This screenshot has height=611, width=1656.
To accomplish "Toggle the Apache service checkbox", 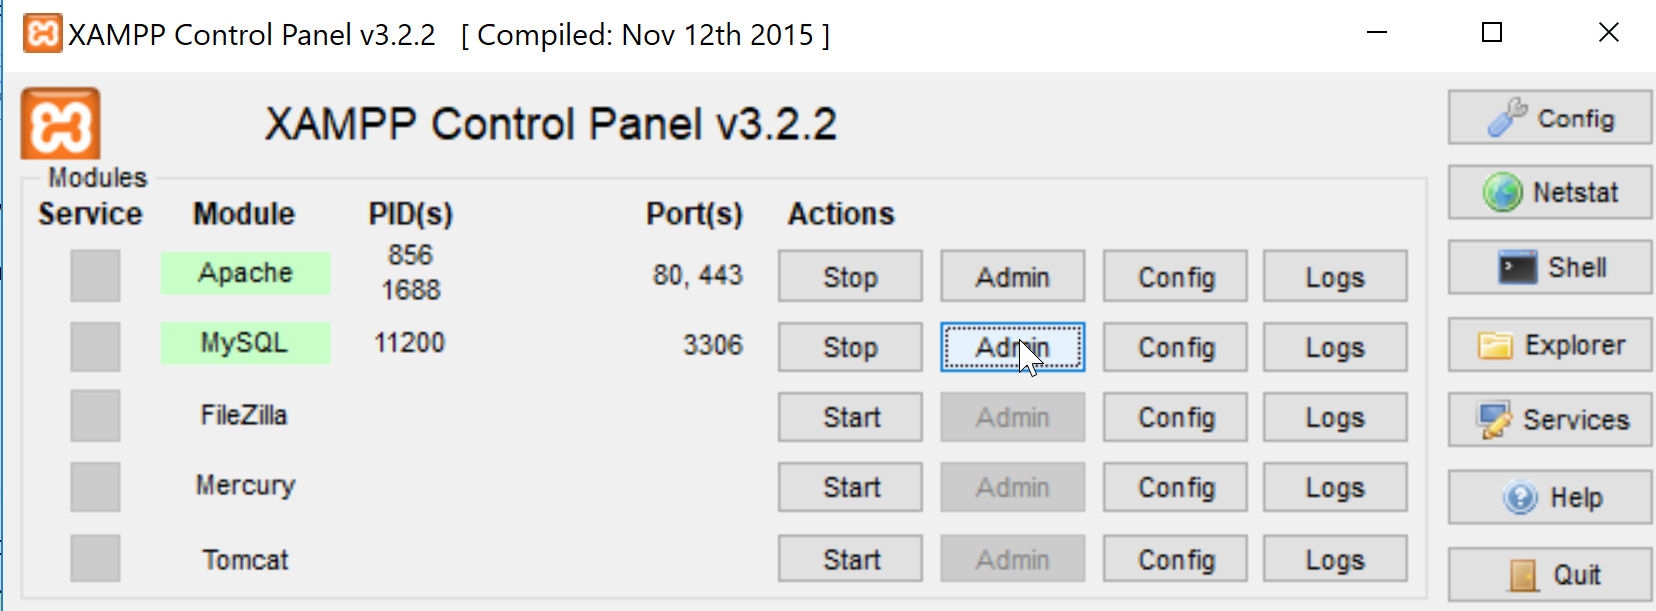I will pos(95,276).
